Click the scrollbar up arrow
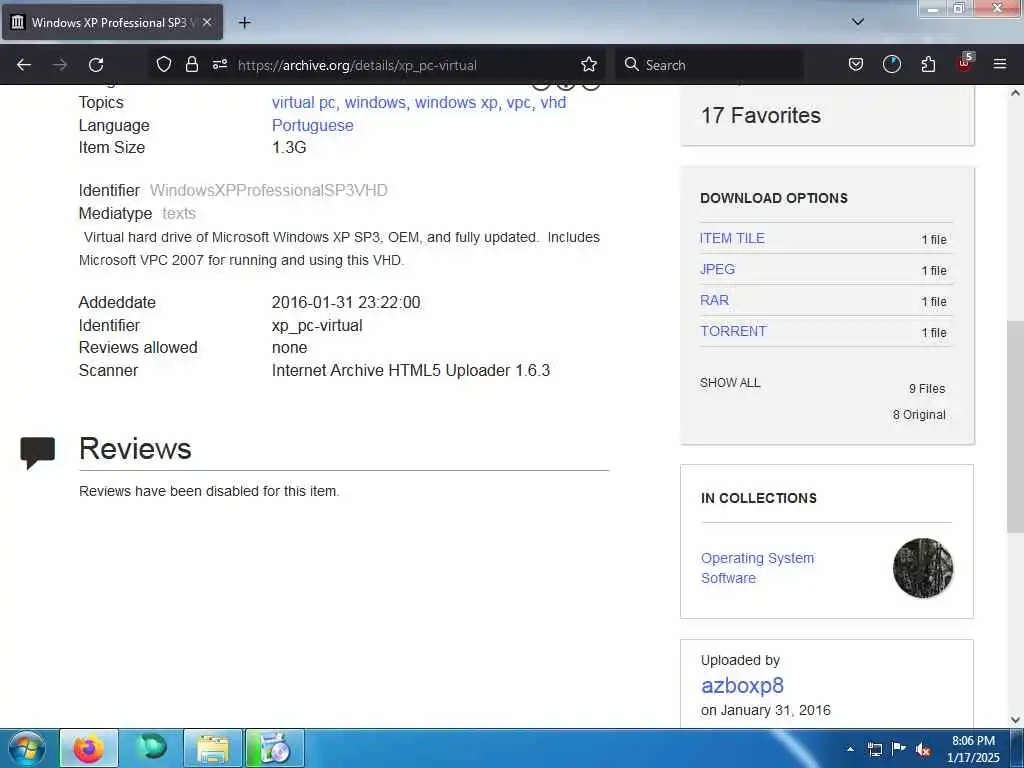This screenshot has height=768, width=1024. pyautogui.click(x=1015, y=93)
